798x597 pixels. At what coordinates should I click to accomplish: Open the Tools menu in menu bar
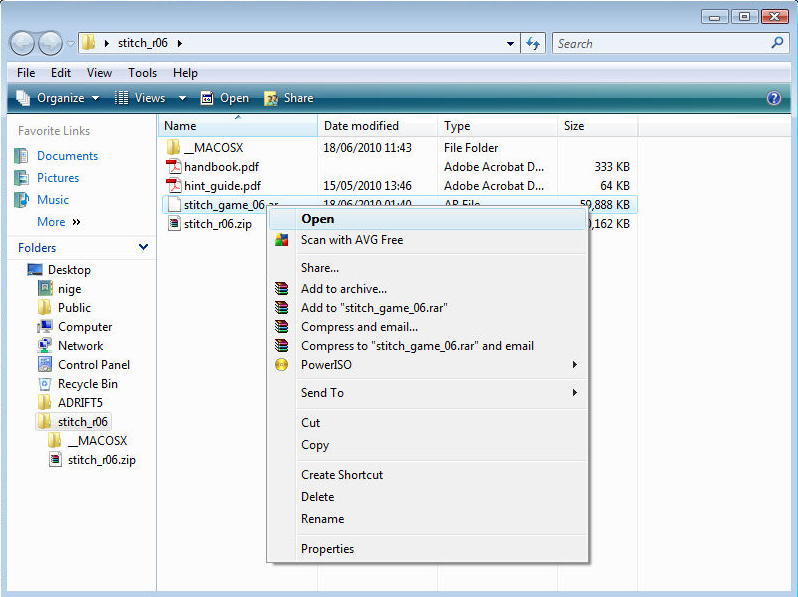pyautogui.click(x=142, y=73)
